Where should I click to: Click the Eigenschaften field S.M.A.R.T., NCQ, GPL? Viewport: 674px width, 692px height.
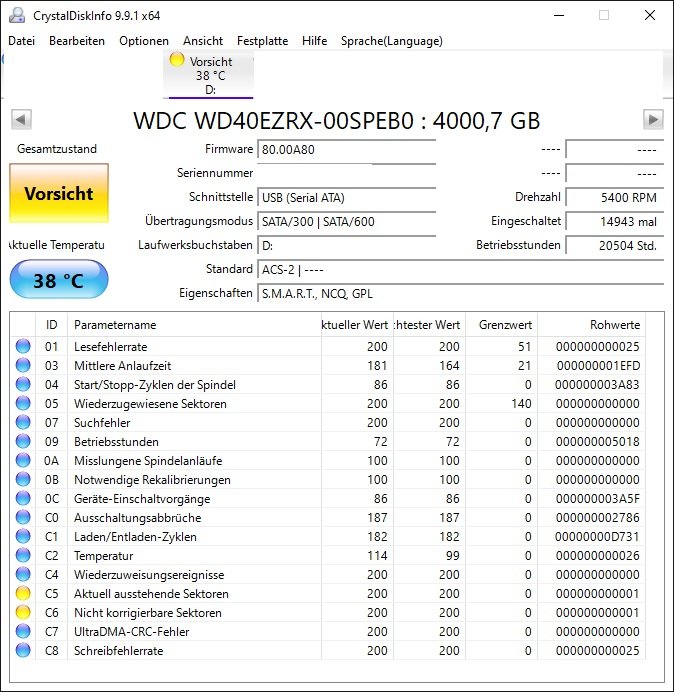click(x=460, y=293)
